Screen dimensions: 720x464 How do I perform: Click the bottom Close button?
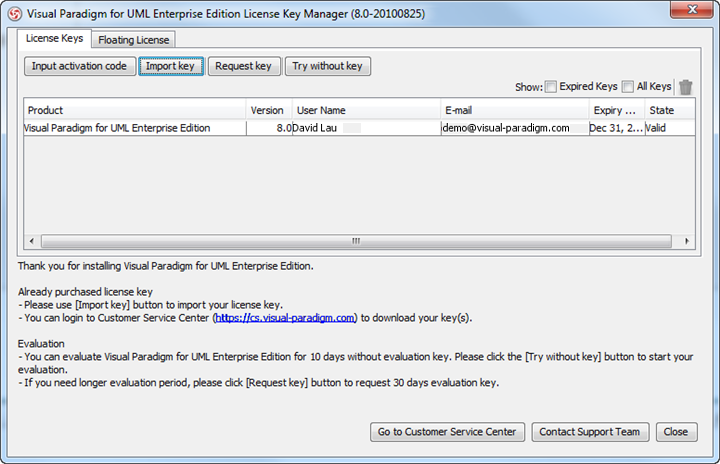tap(676, 432)
